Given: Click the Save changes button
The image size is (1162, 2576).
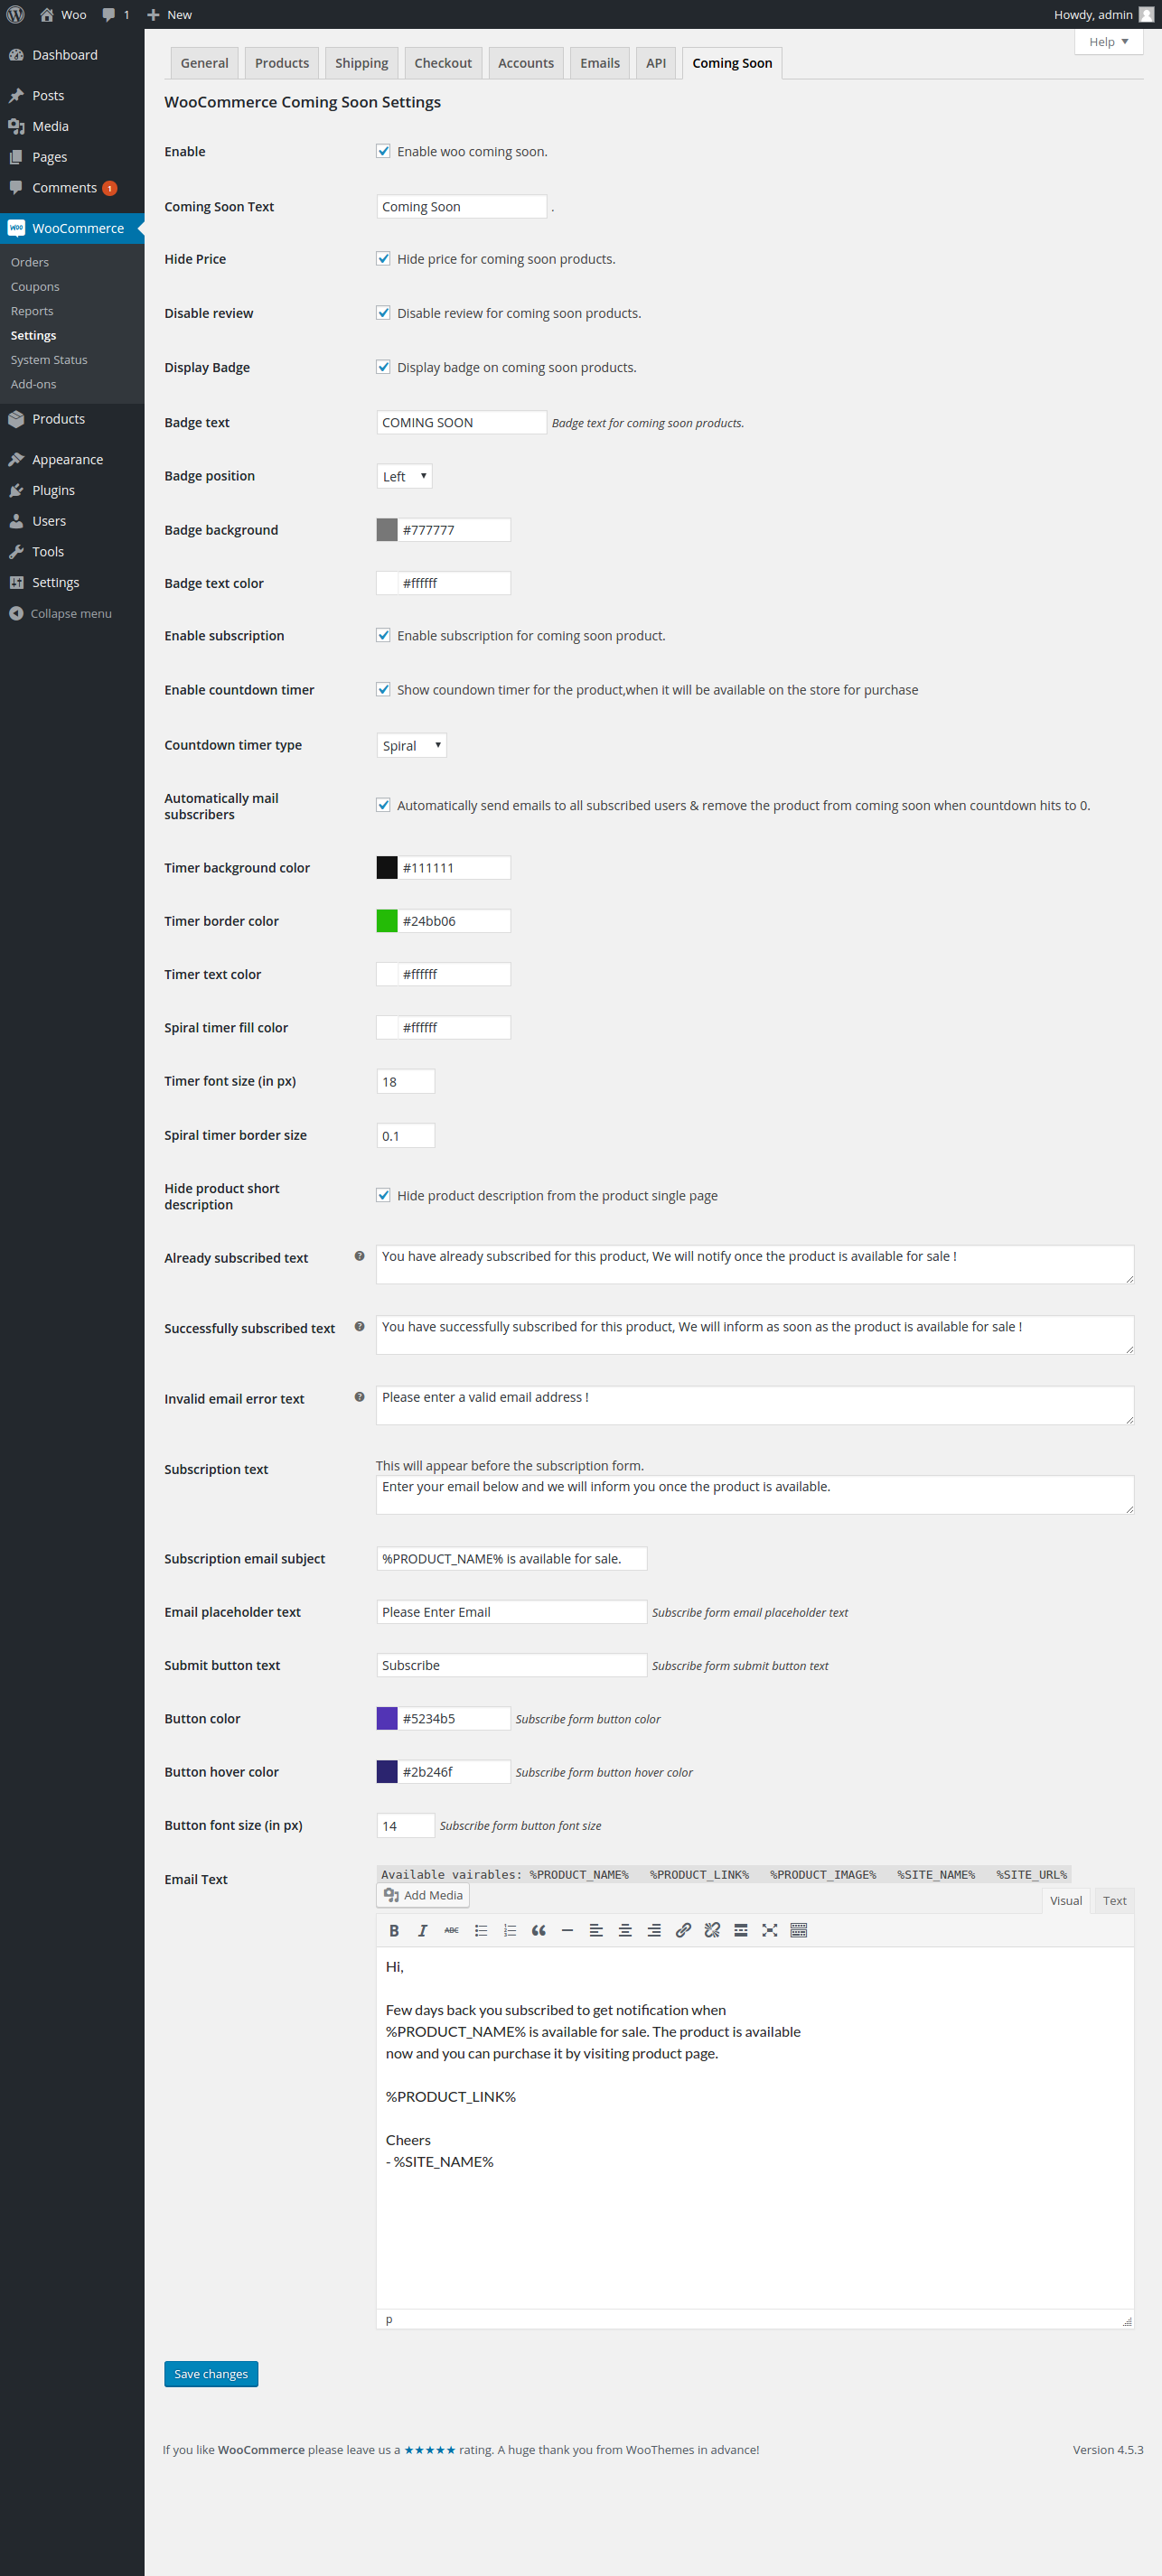Looking at the screenshot, I should (211, 2373).
